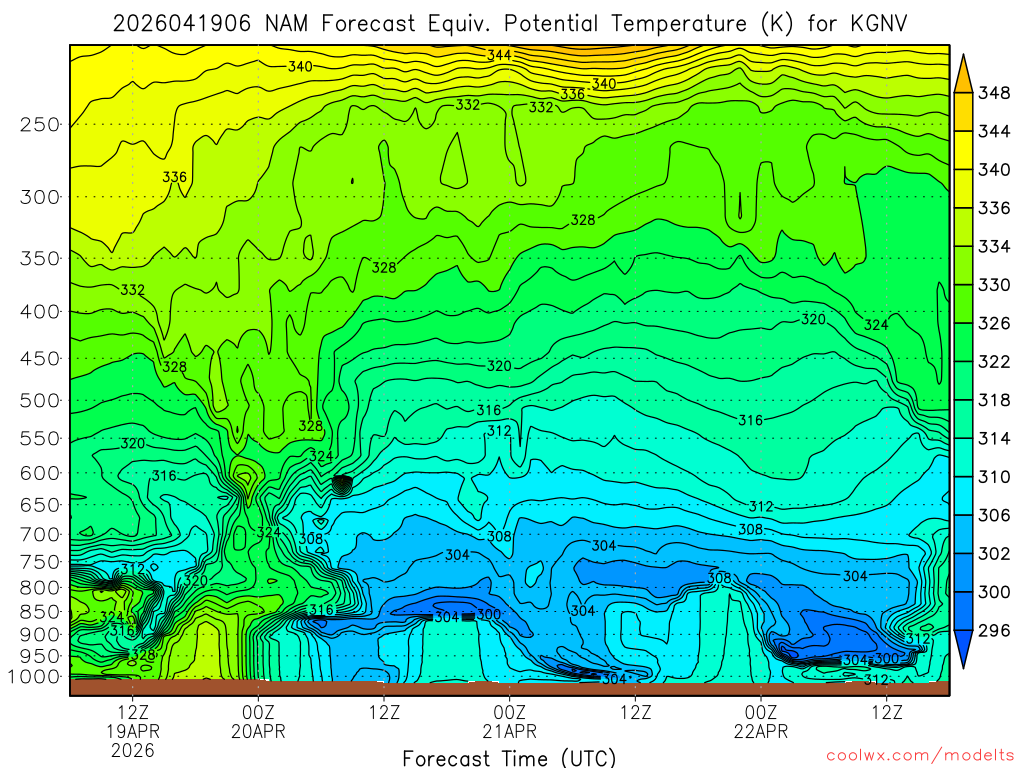
Task: Click the colorbar legend value 314
Action: (x=994, y=438)
